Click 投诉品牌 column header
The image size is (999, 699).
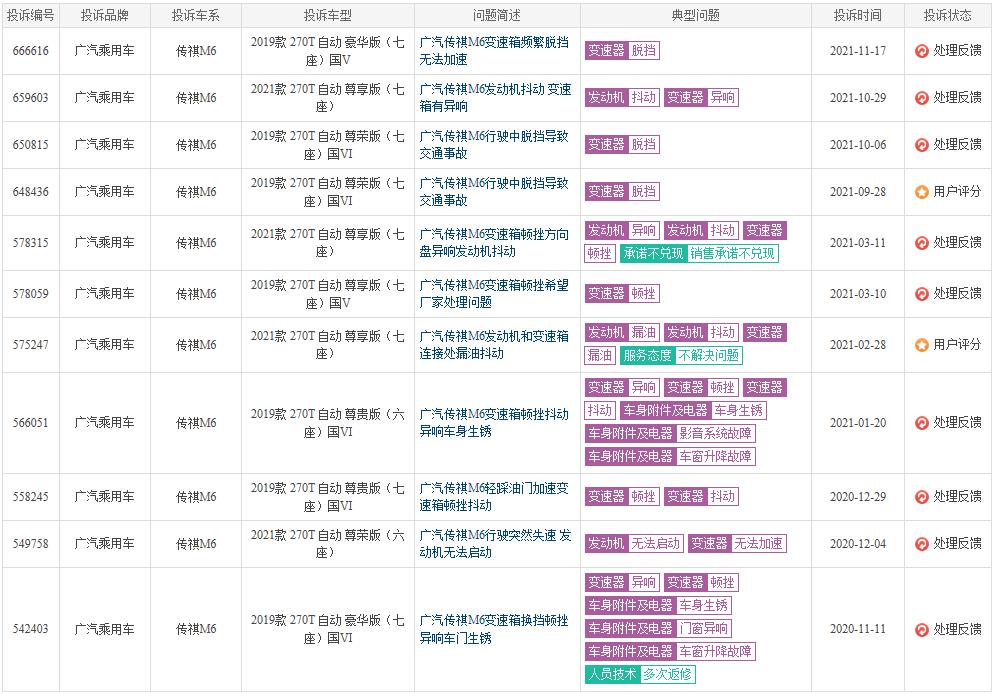coord(104,16)
